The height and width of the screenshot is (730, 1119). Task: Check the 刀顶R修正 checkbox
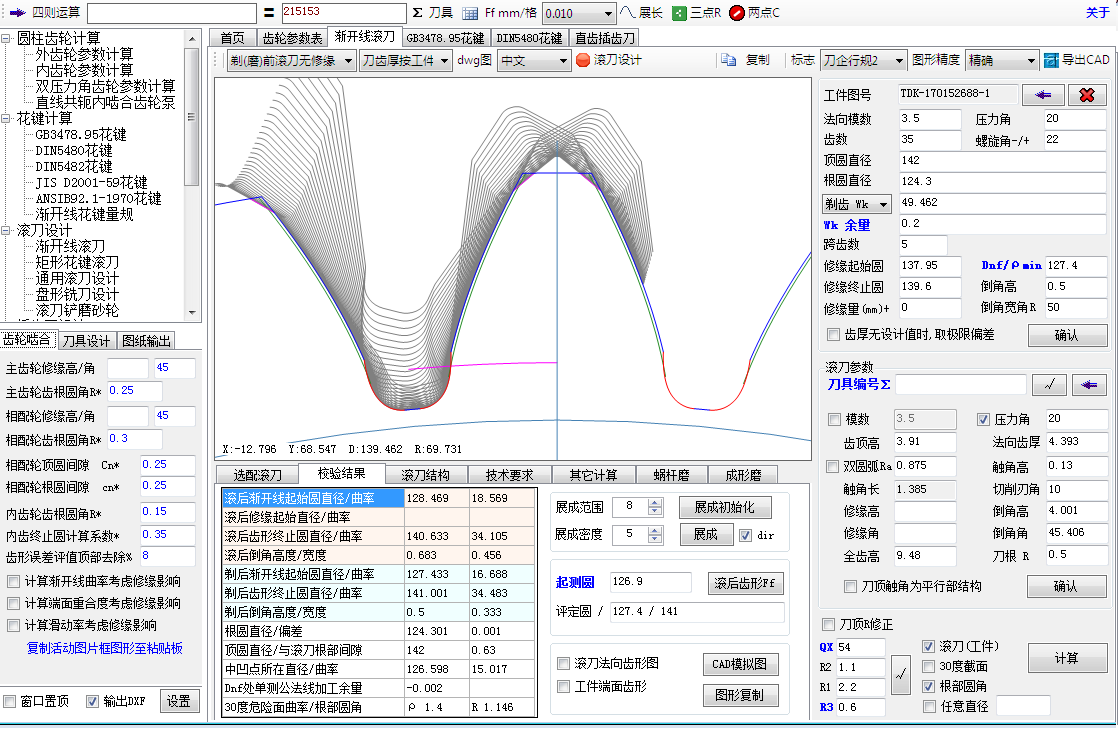pos(829,624)
